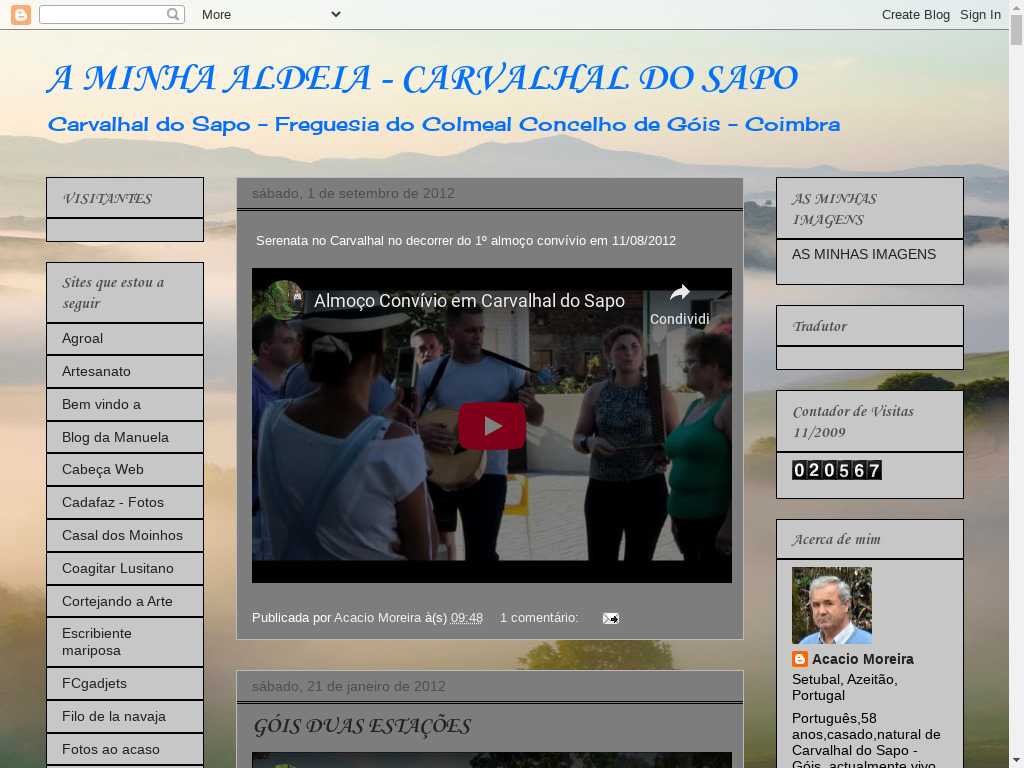Open the GÓIS DUAS ESTAÇÕES post title
Screen dimensions: 1024x768
pyautogui.click(x=361, y=726)
